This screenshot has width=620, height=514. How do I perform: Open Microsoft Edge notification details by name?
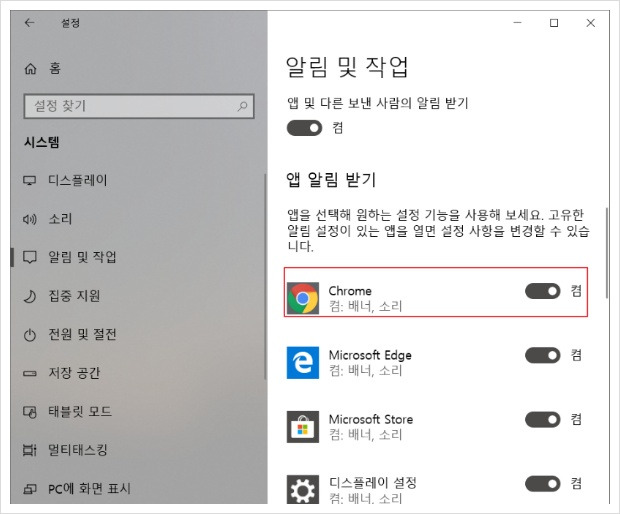point(370,355)
